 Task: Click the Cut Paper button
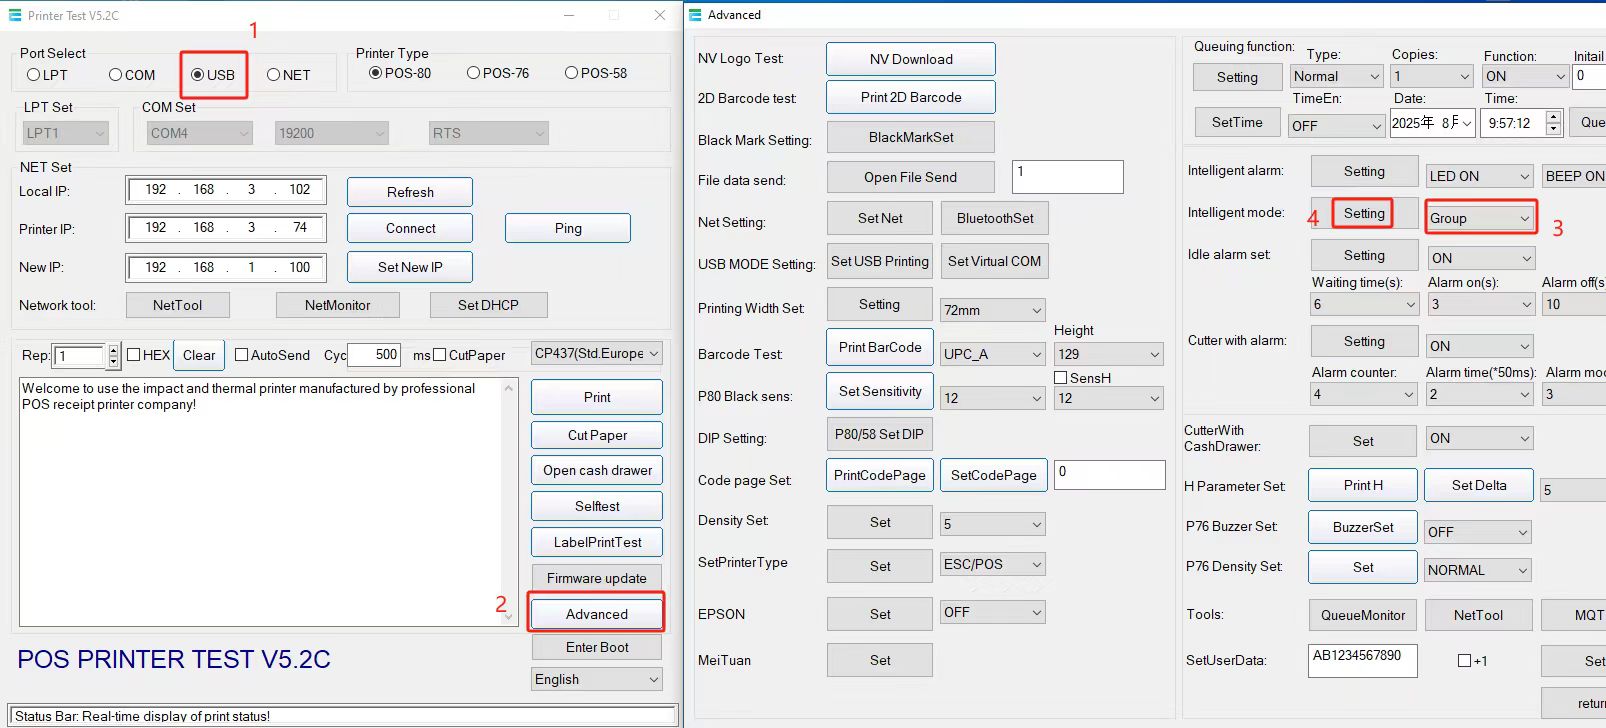pos(597,435)
